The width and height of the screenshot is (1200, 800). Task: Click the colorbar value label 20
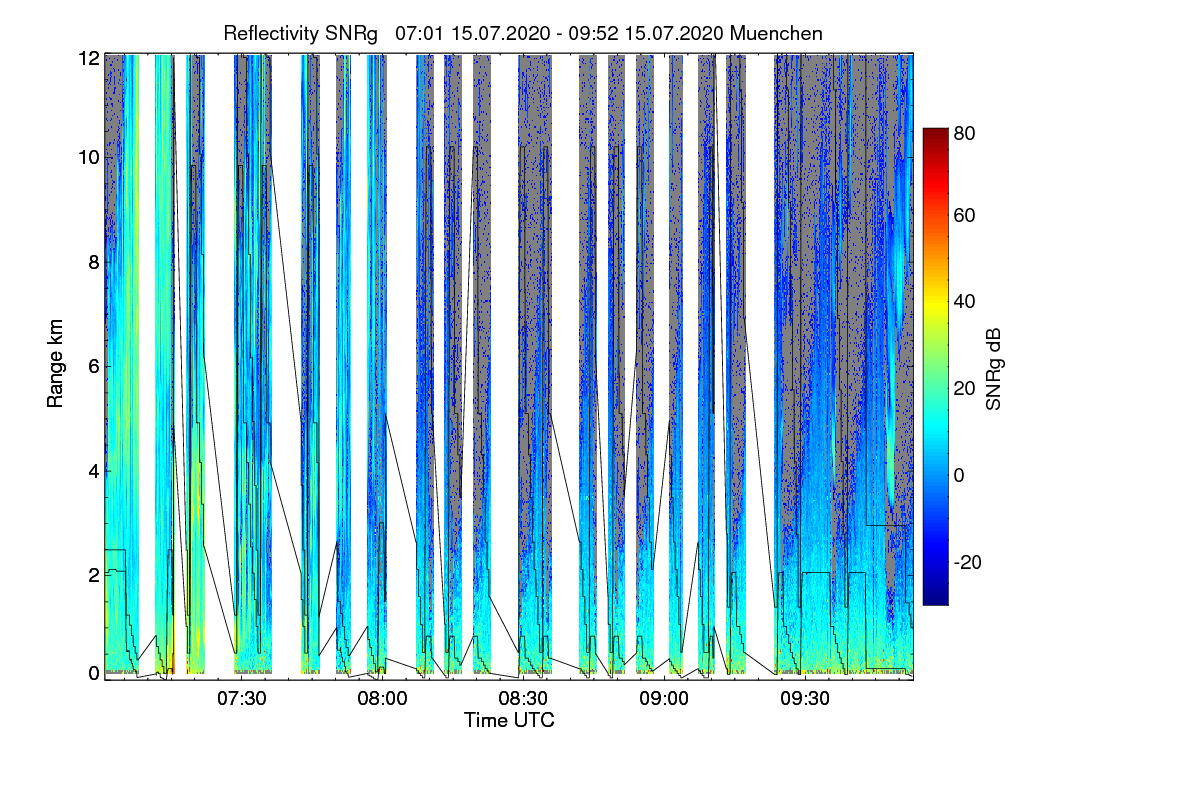[965, 388]
